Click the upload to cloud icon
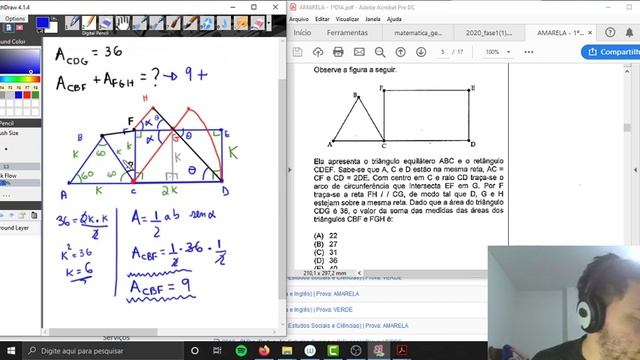 pyautogui.click(x=318, y=52)
